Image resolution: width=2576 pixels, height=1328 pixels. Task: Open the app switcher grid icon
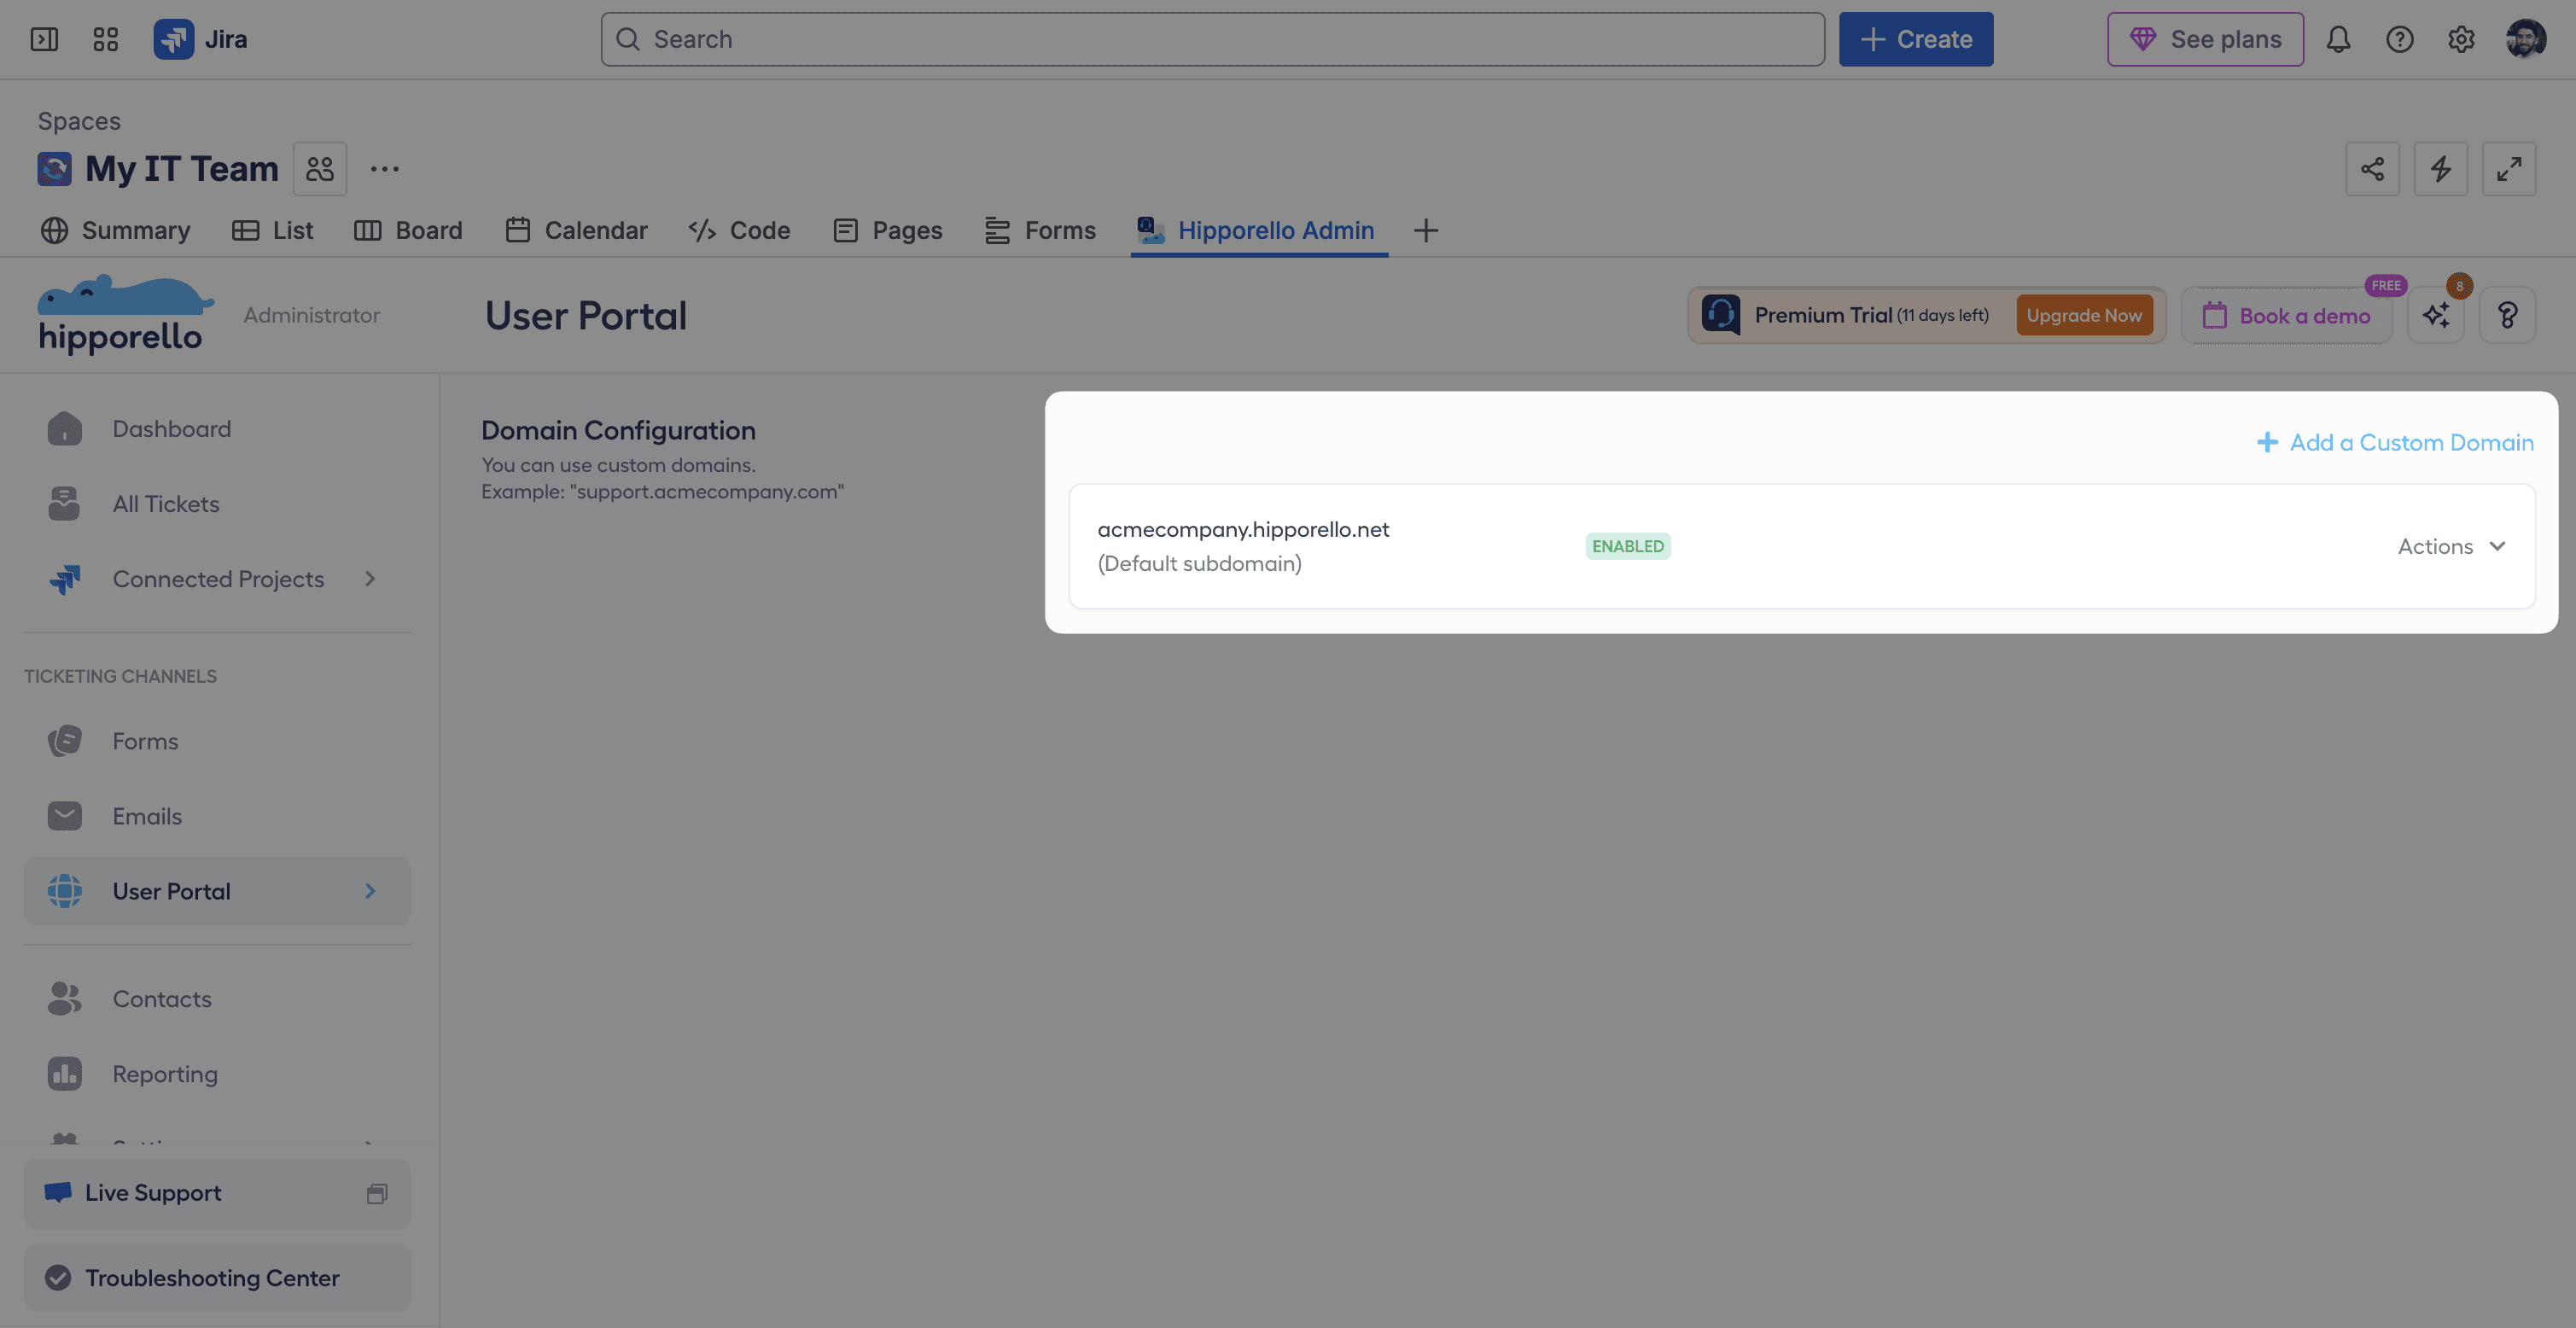105,39
